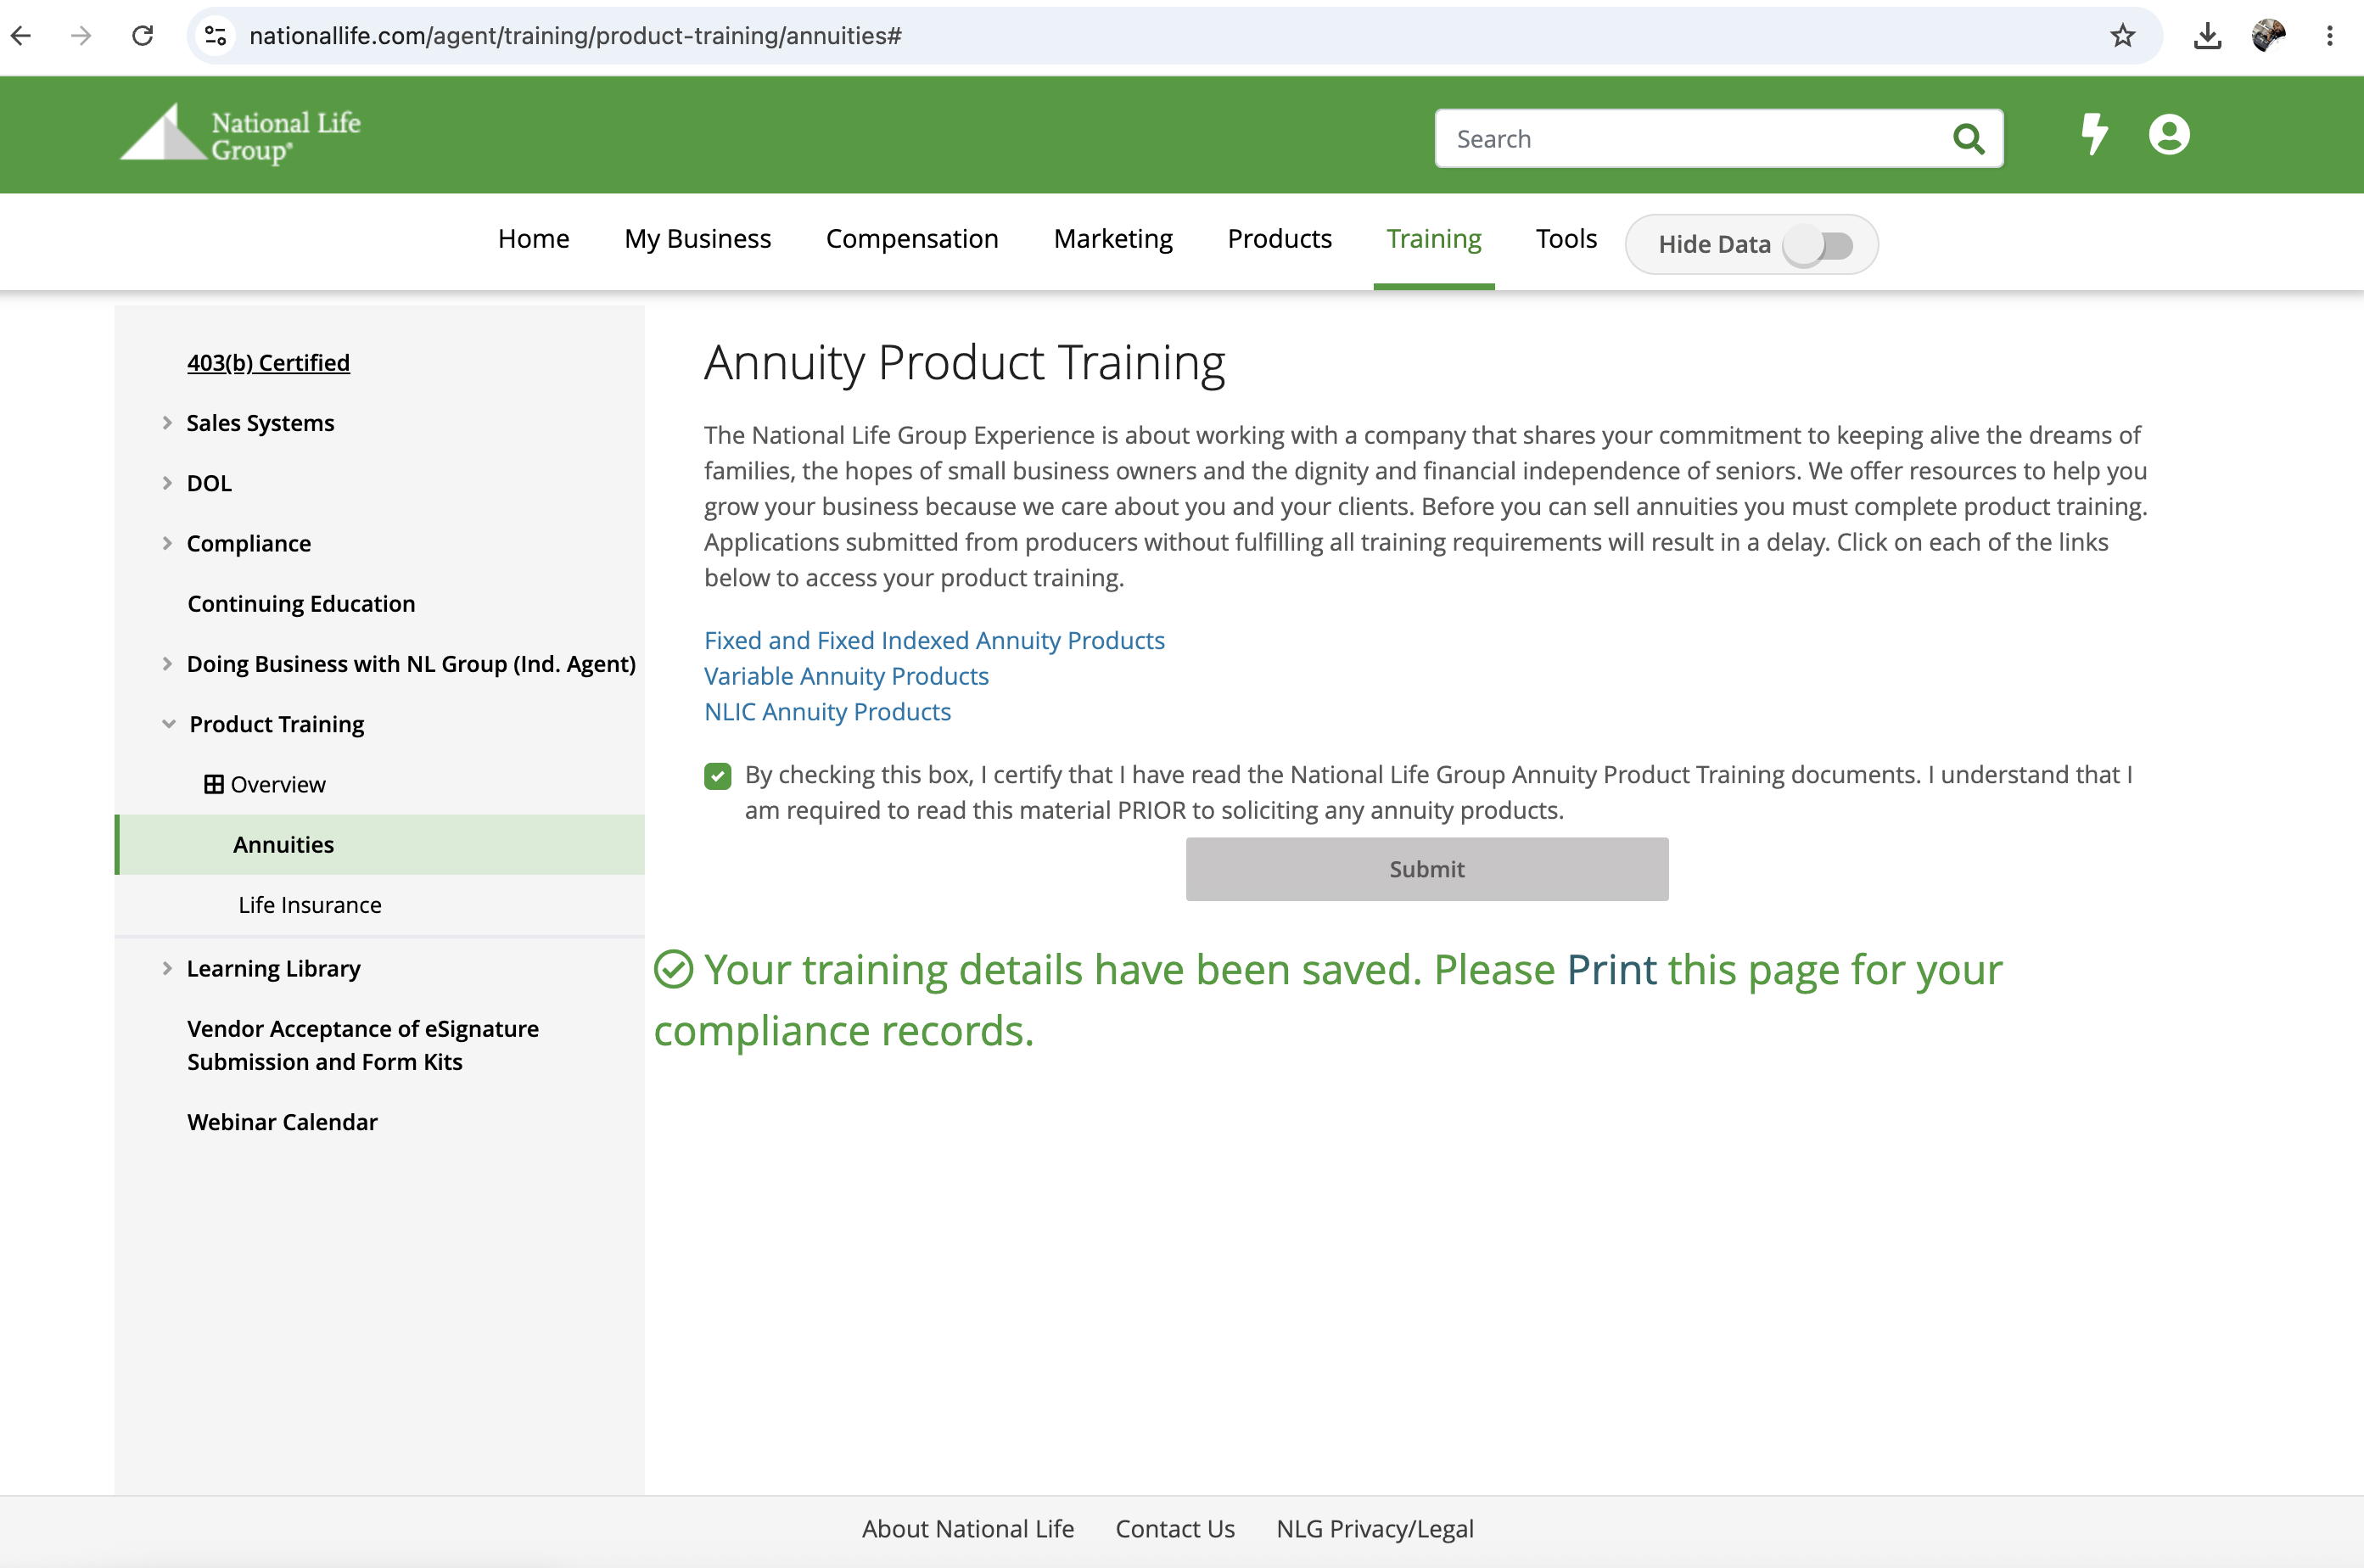Open Continuing Education in sidebar

coord(301,603)
